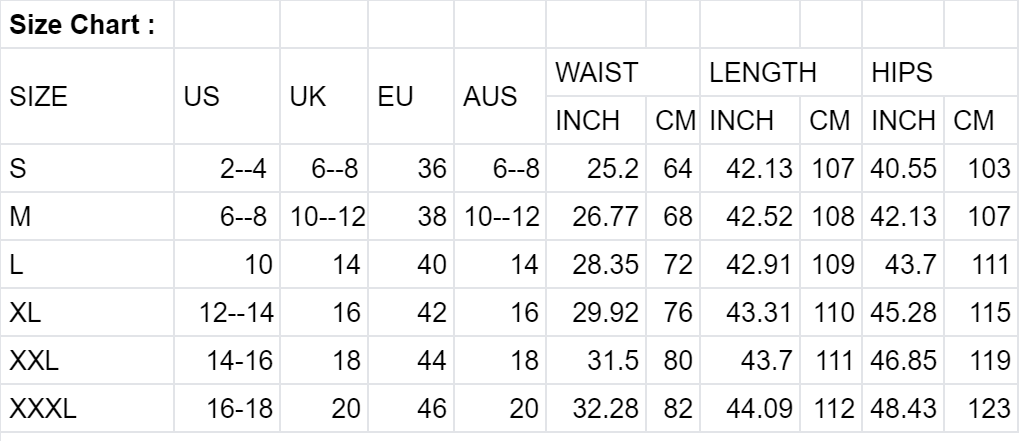The width and height of the screenshot is (1019, 441).
Task: Select hips inch value 48.43
Action: [x=905, y=410]
